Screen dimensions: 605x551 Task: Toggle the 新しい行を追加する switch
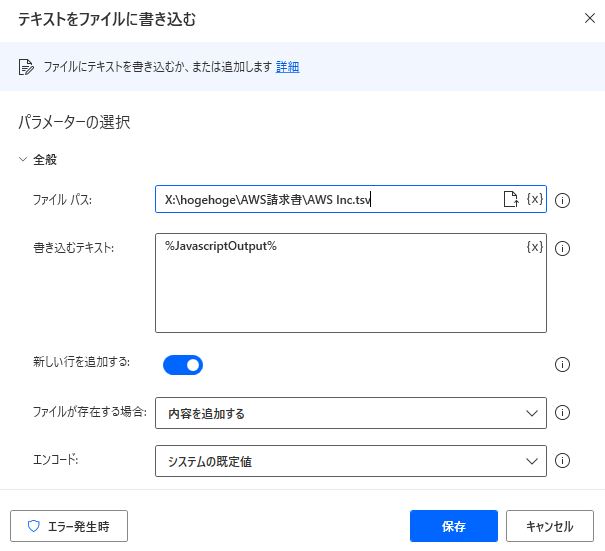tap(183, 365)
